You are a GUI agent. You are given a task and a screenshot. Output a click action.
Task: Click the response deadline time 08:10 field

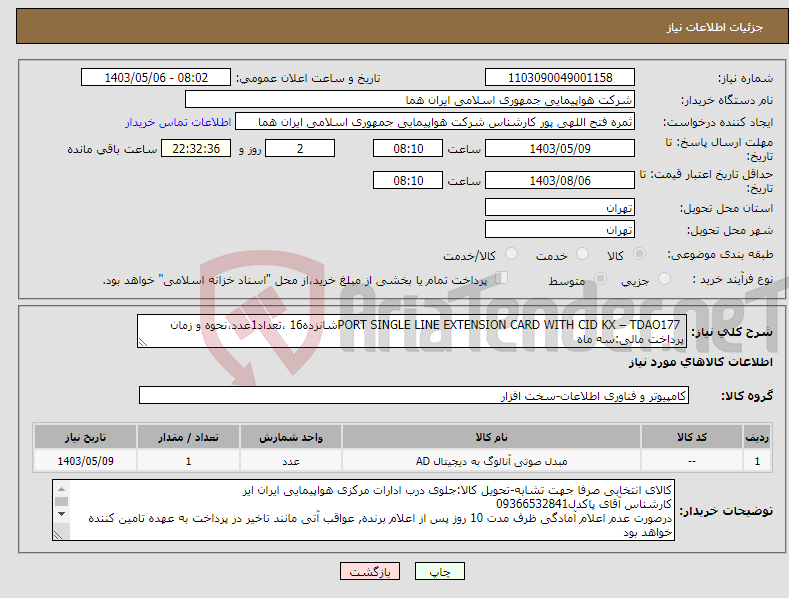408,148
